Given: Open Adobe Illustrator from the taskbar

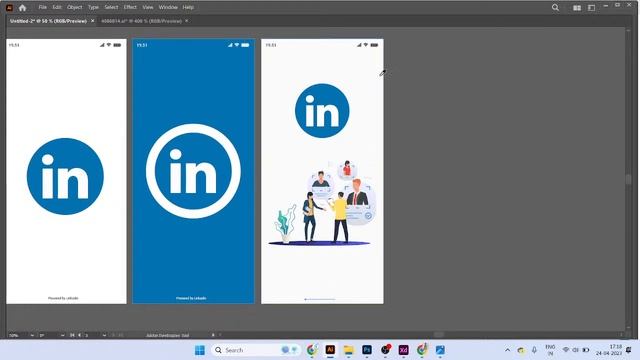Looking at the screenshot, I should point(330,350).
